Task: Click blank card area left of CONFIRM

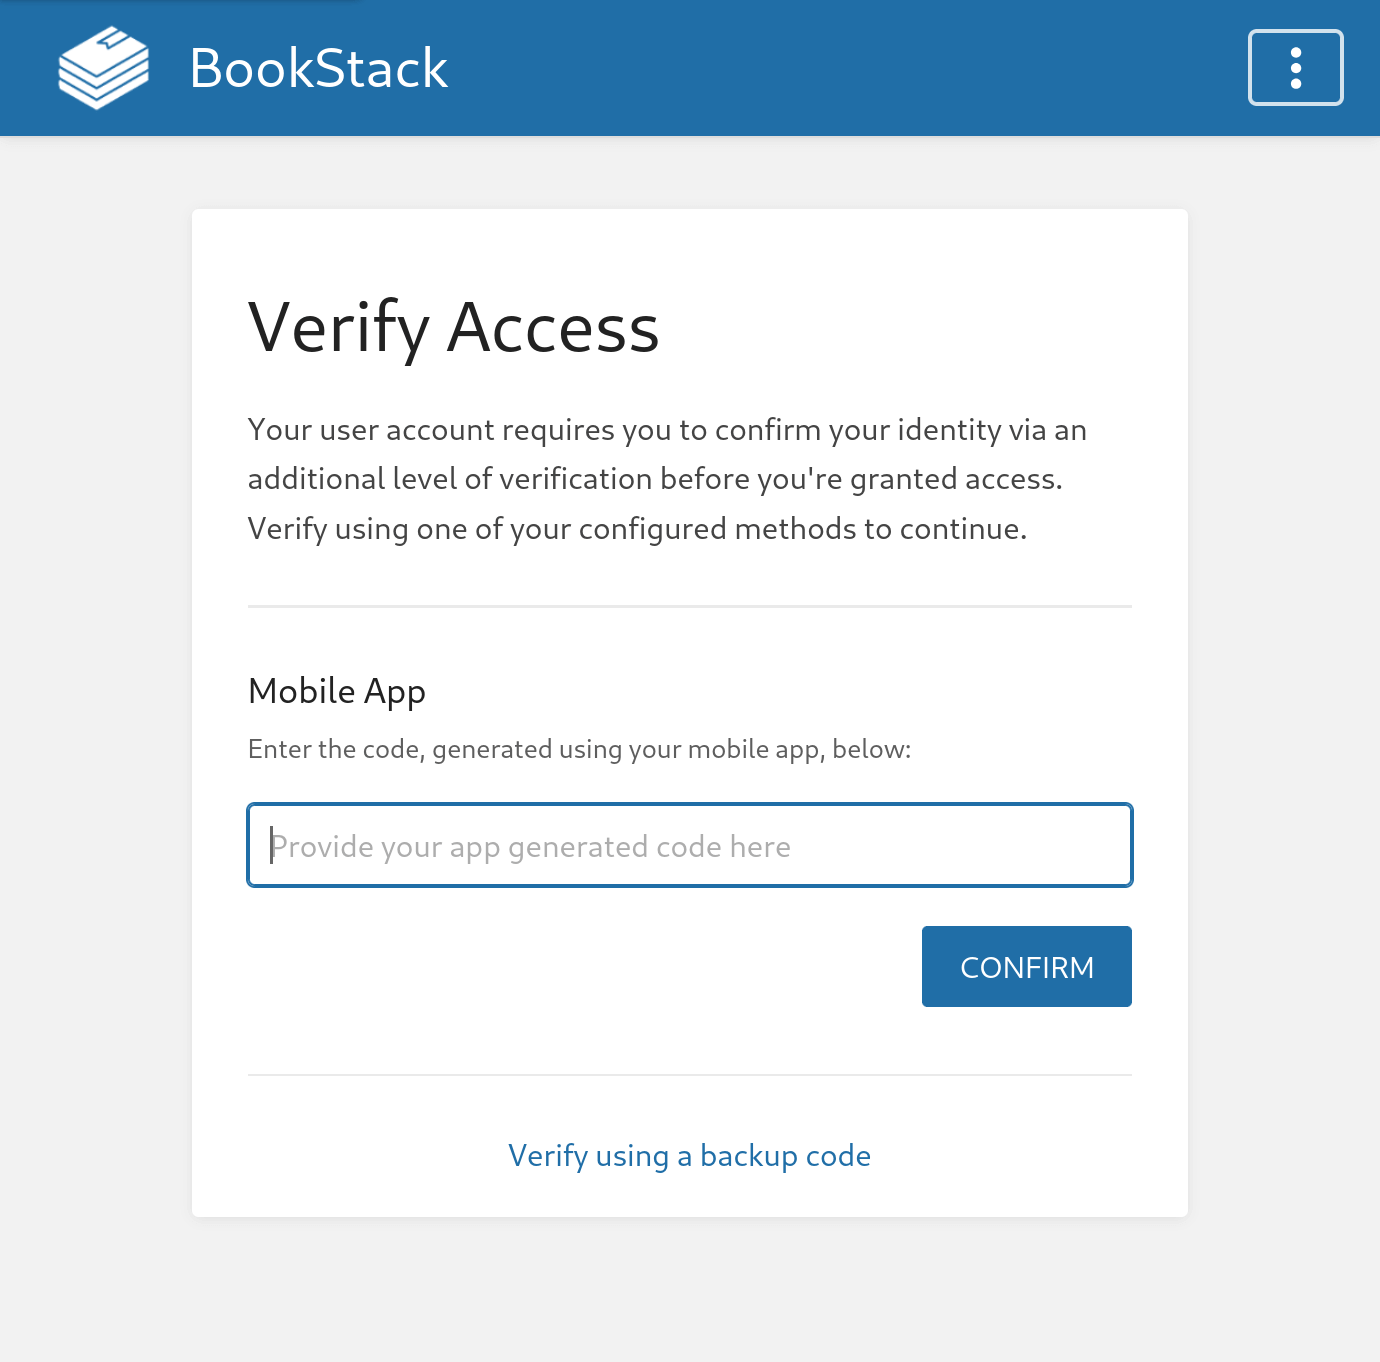Action: click(580, 966)
